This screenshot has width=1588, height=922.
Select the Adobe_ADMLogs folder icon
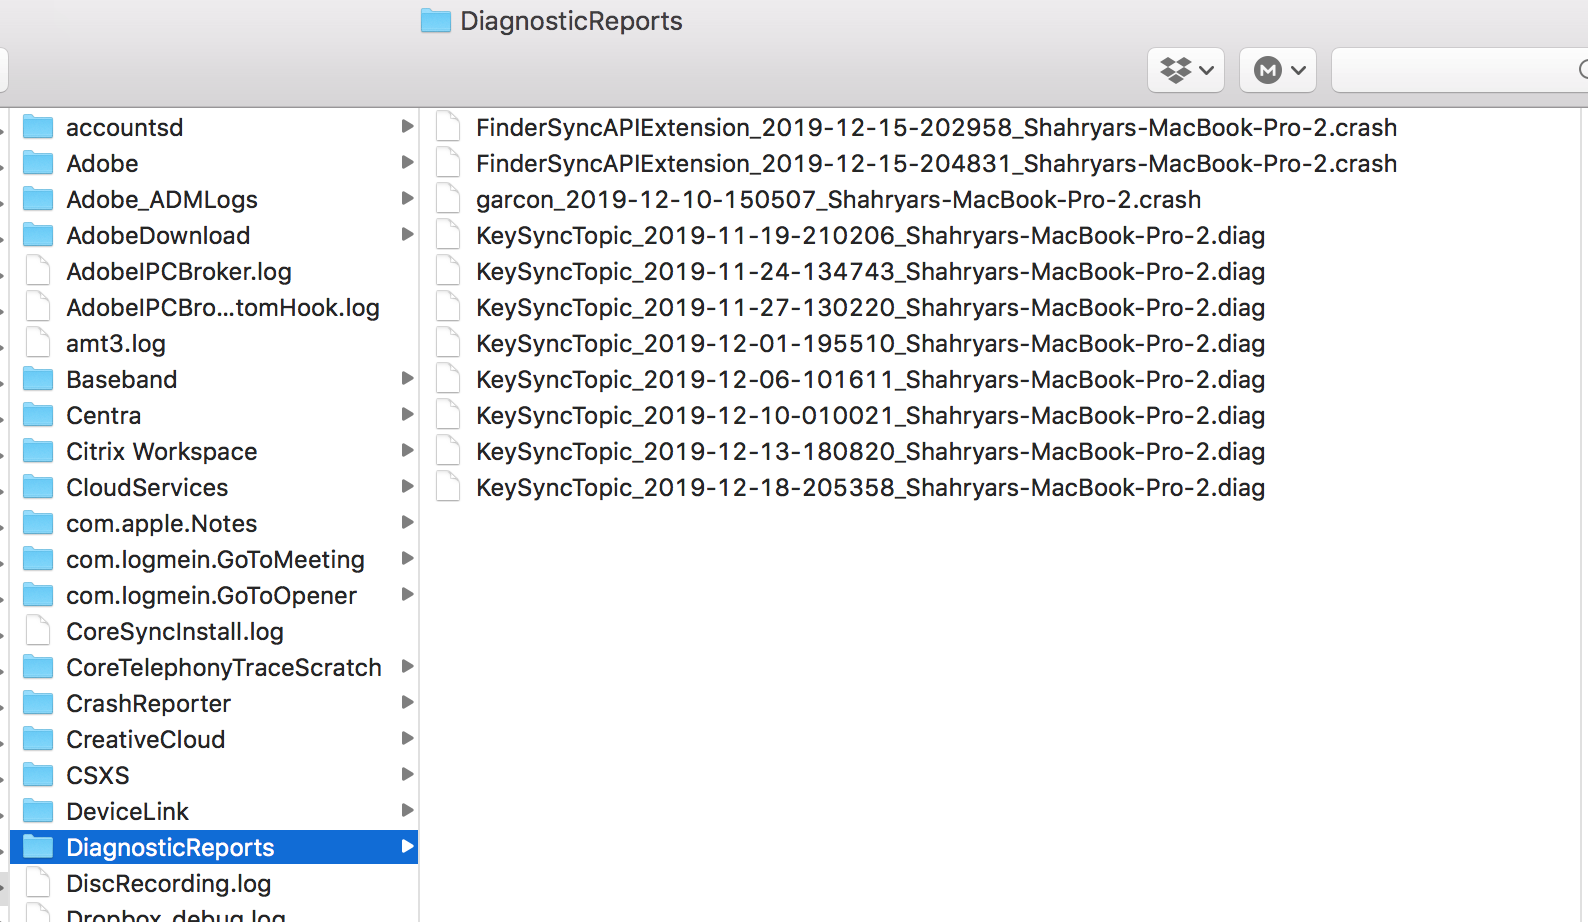point(38,199)
